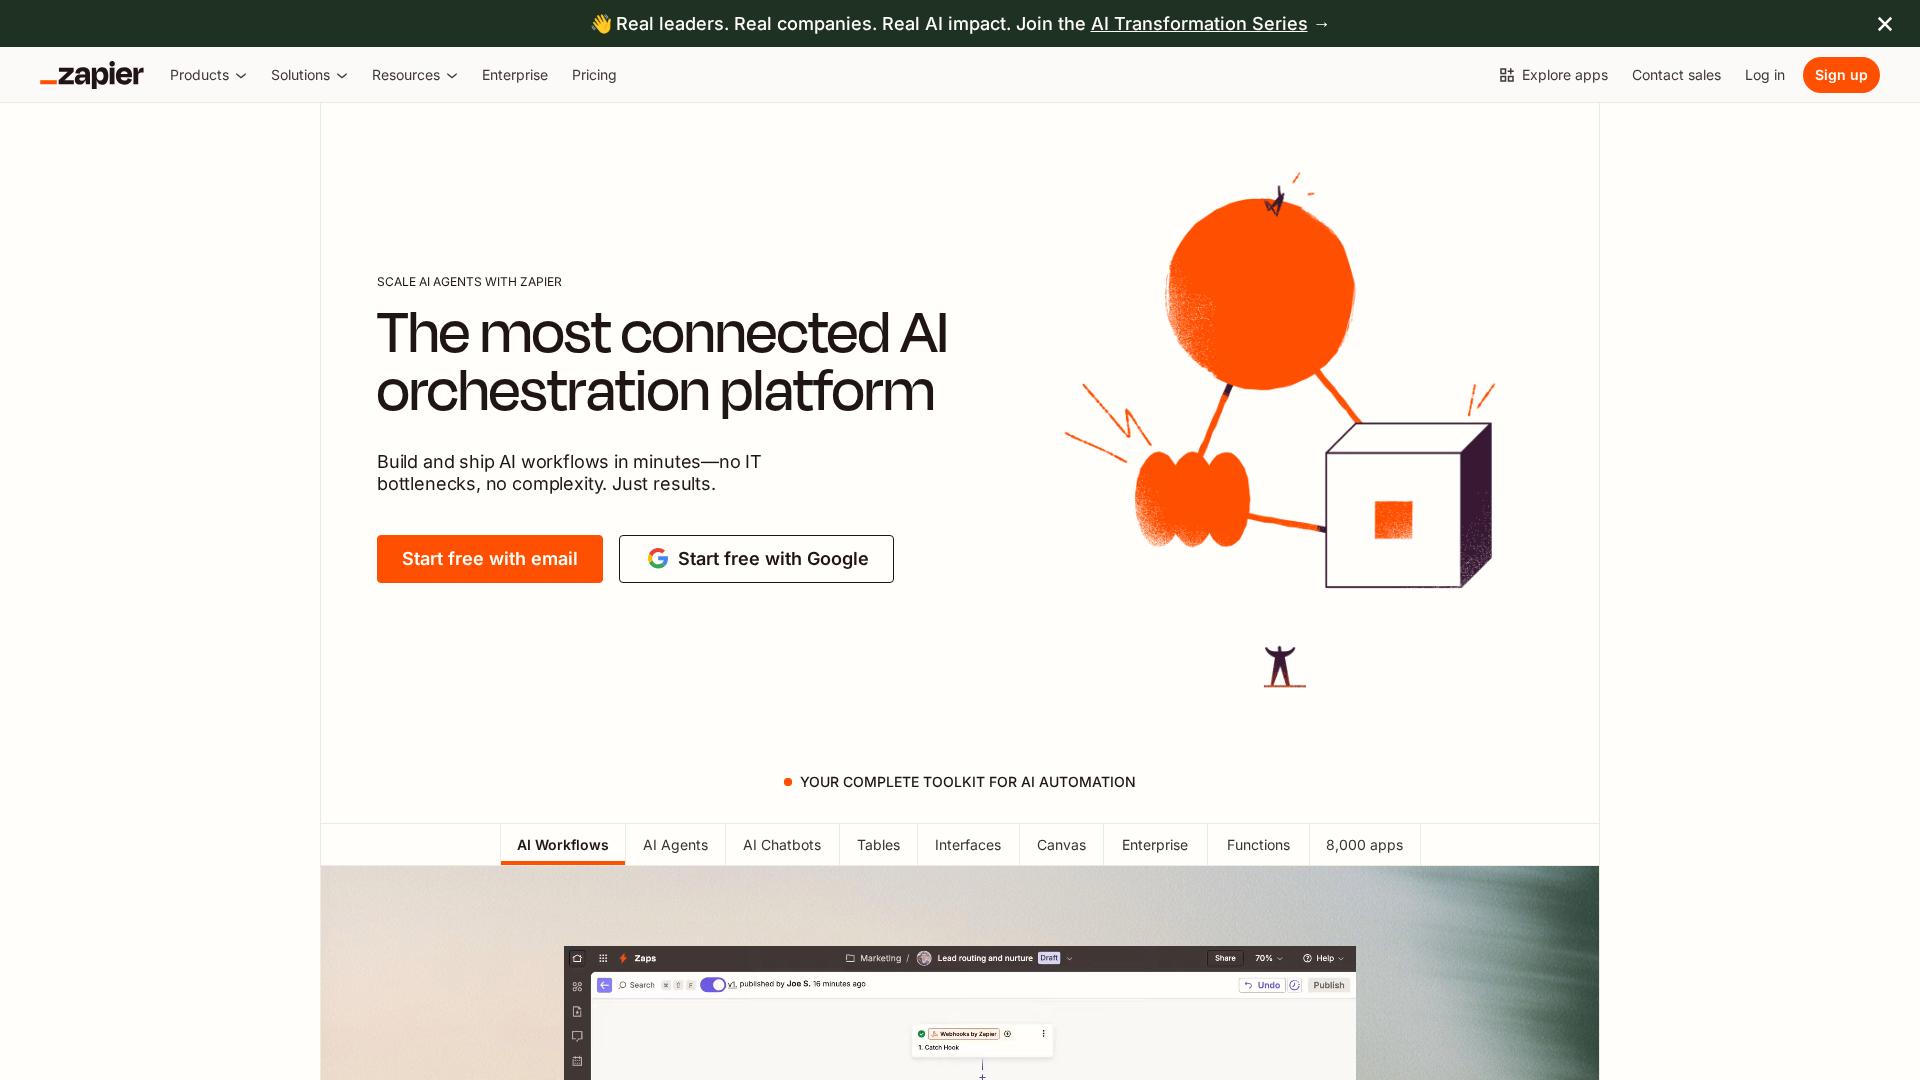1920x1080 pixels.
Task: Open the 70% zoom dropdown
Action: [x=1269, y=958]
